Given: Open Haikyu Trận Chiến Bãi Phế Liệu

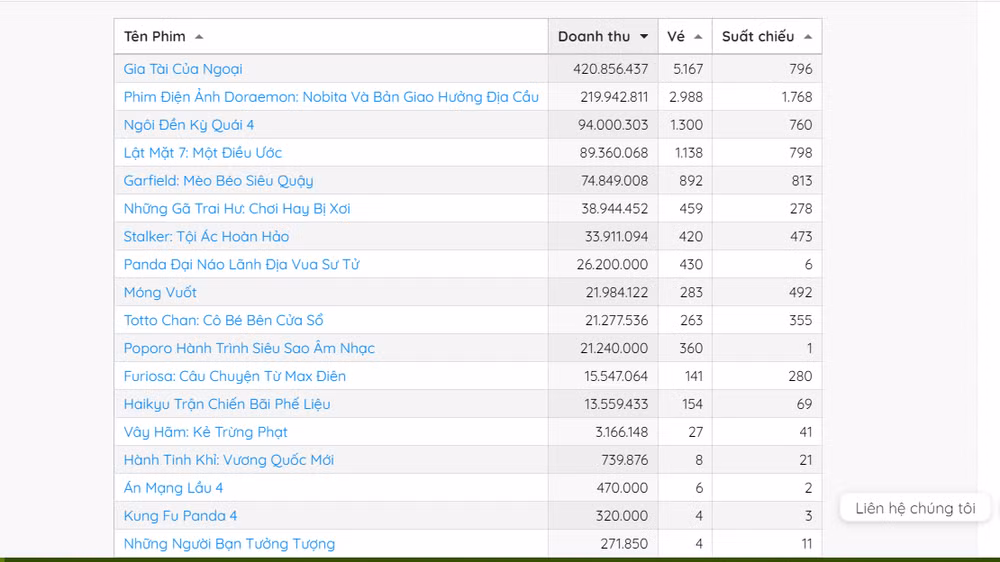Looking at the screenshot, I should click(x=227, y=405).
